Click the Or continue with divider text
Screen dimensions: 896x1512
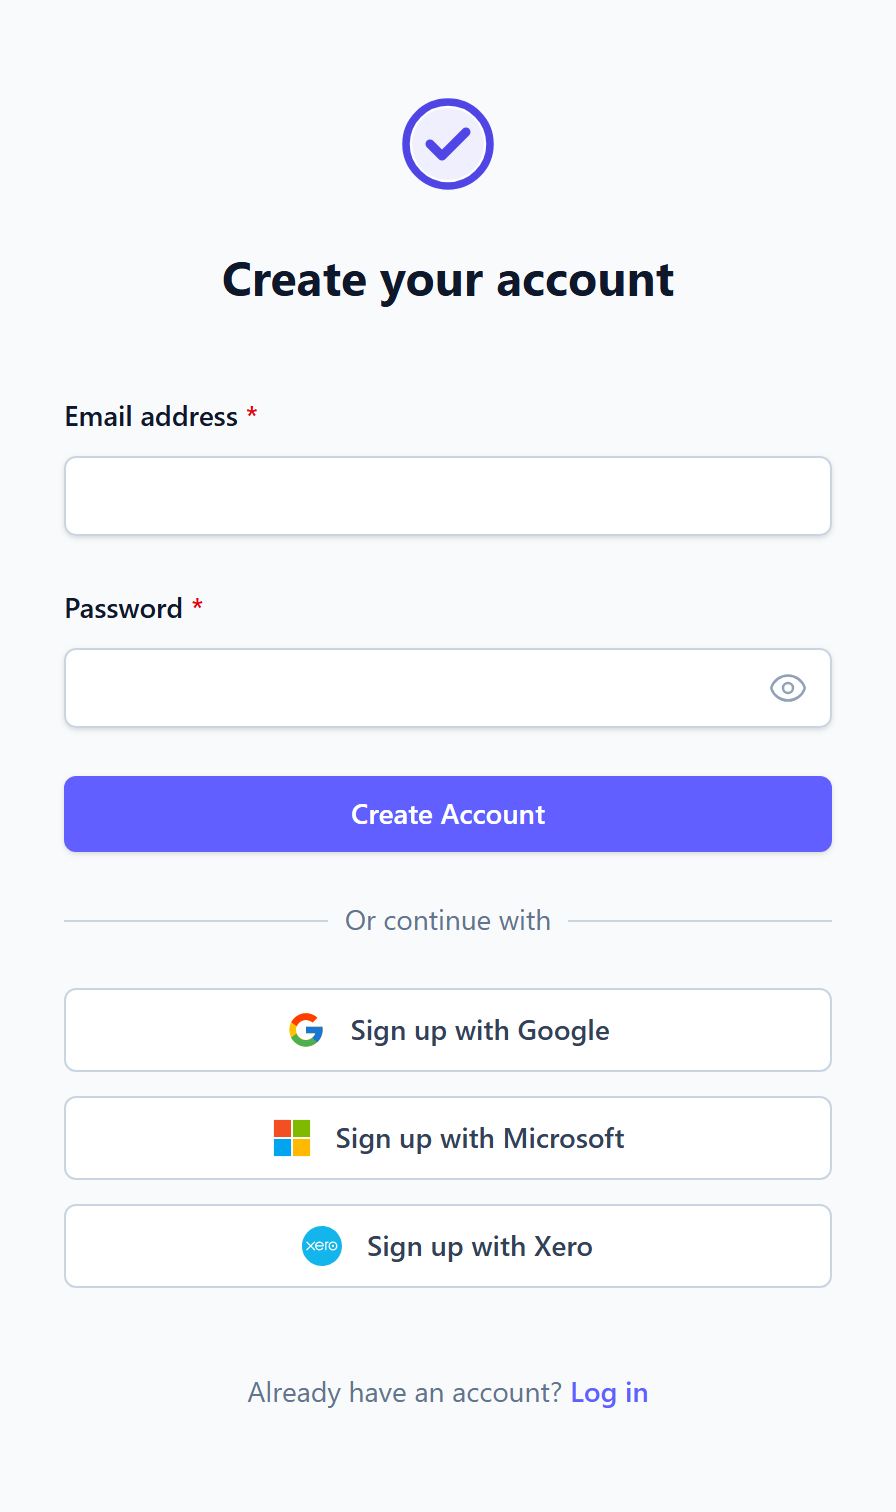[x=447, y=920]
